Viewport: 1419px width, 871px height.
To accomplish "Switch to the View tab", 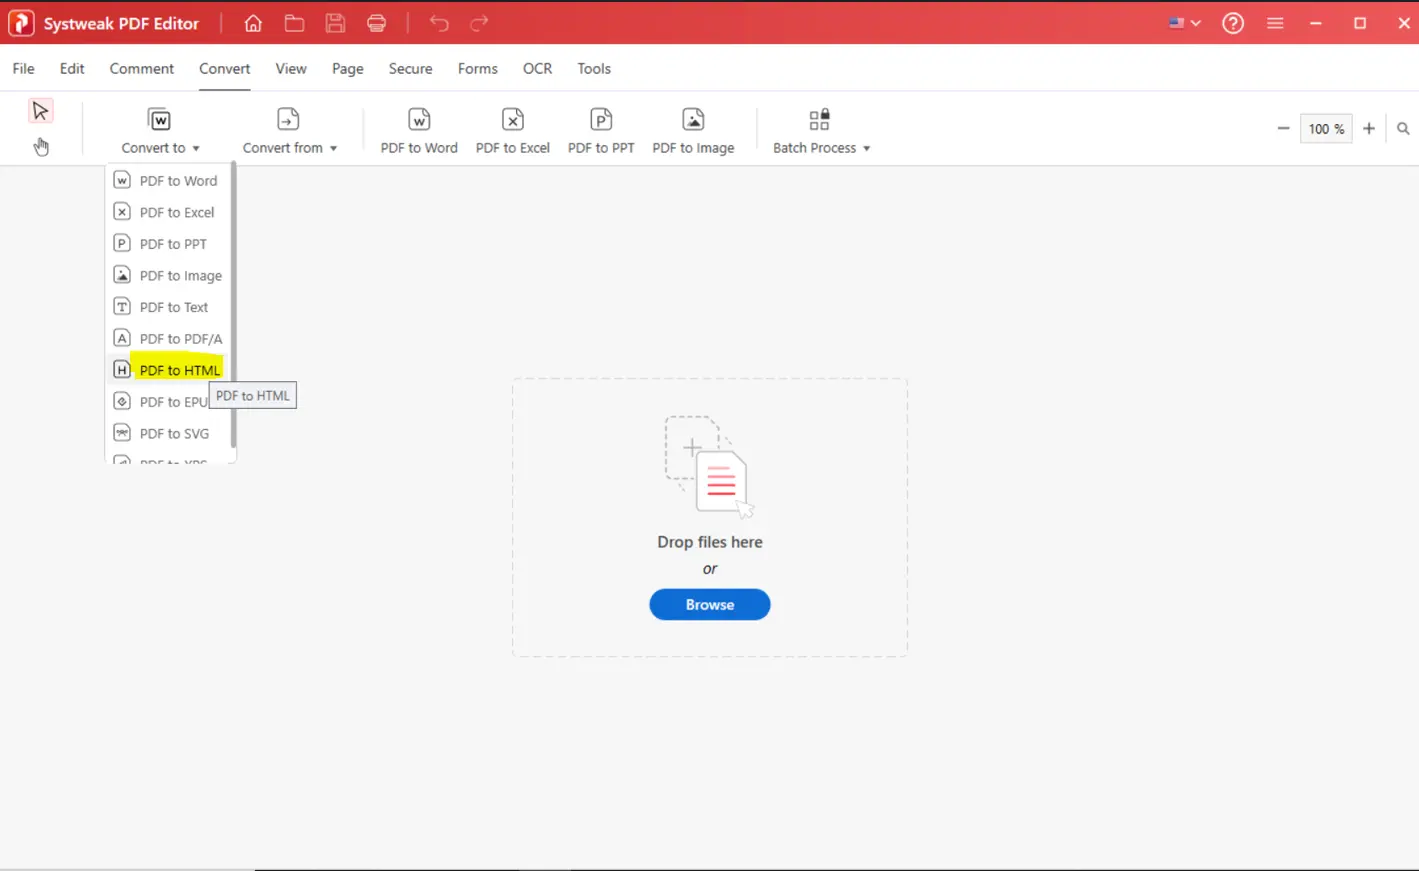I will click(x=291, y=68).
